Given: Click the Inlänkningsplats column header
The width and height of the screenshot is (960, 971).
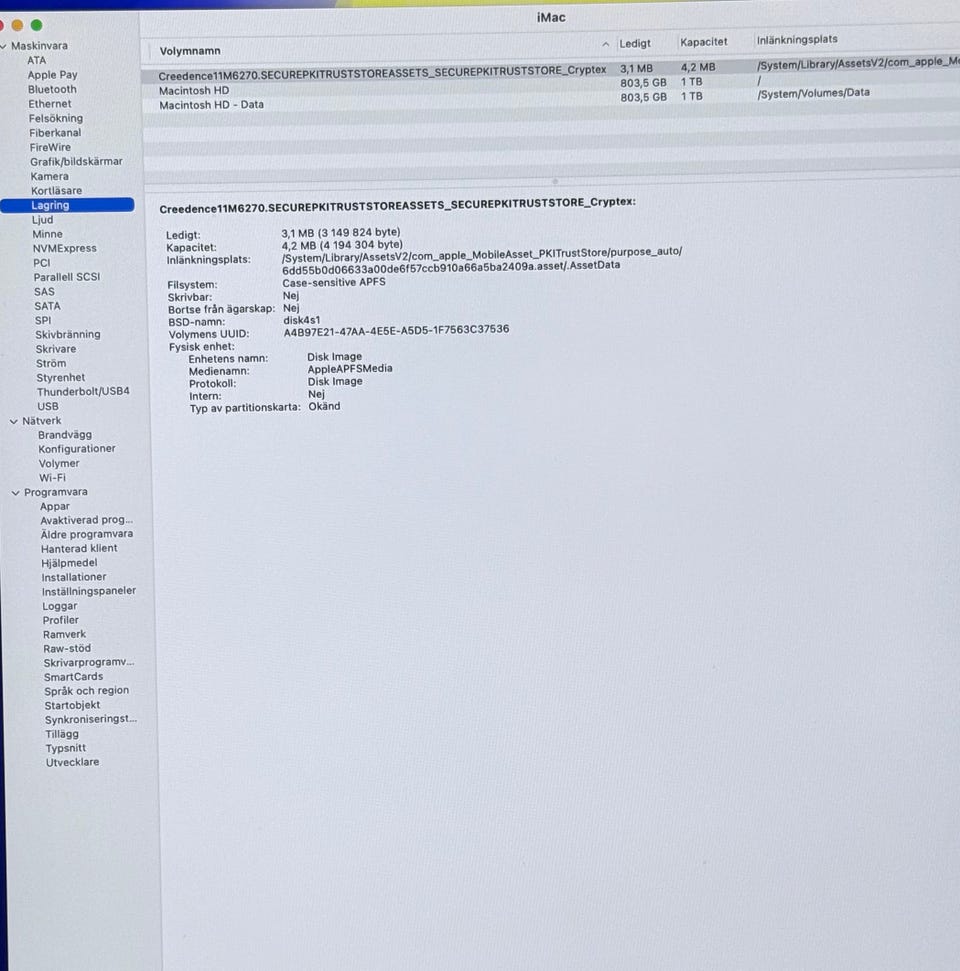Looking at the screenshot, I should coord(796,40).
